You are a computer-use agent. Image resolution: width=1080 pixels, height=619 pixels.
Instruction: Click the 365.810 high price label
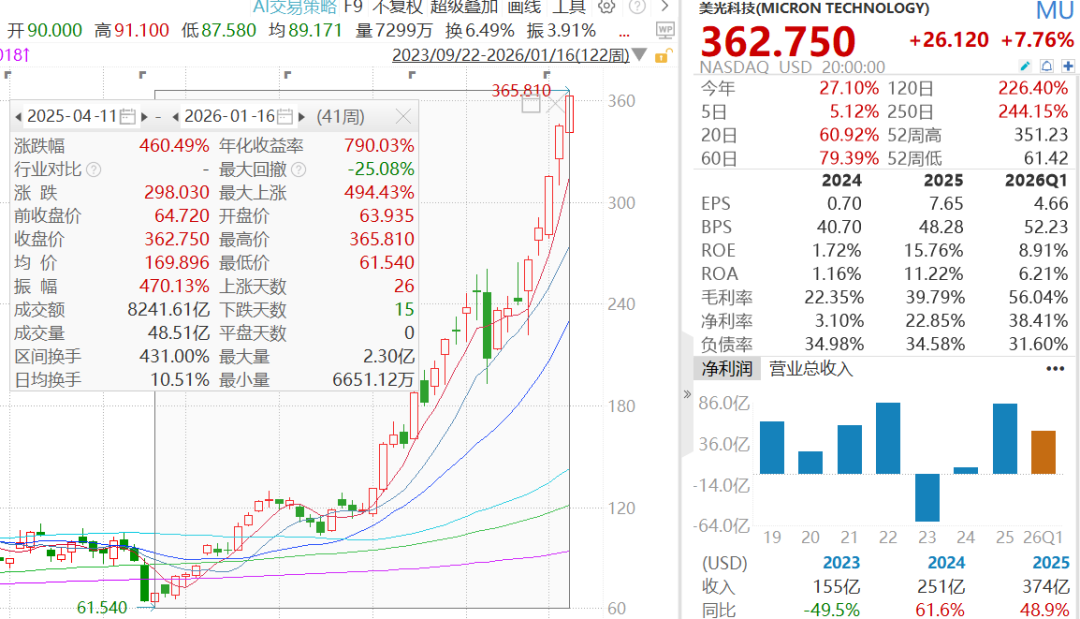pyautogui.click(x=521, y=90)
